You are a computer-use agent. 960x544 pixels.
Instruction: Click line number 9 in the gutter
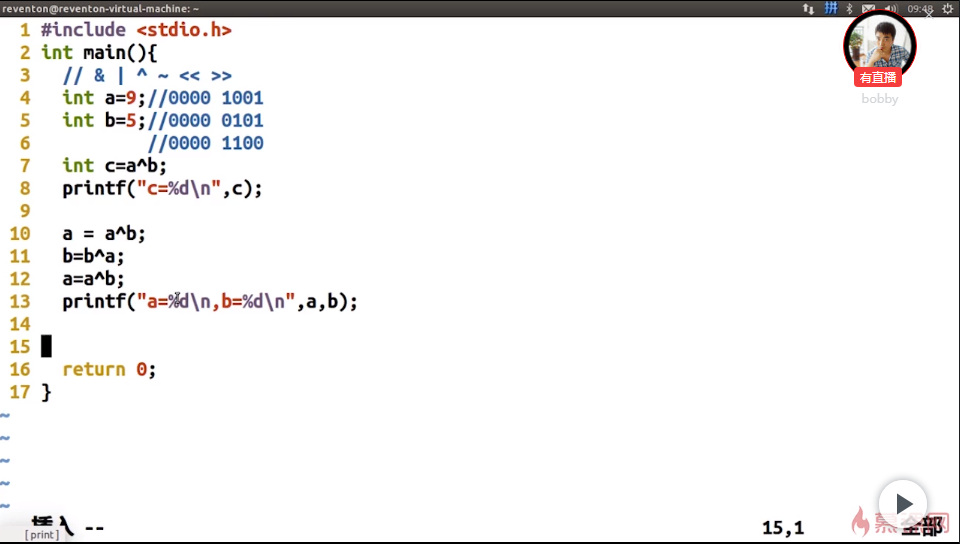point(25,211)
